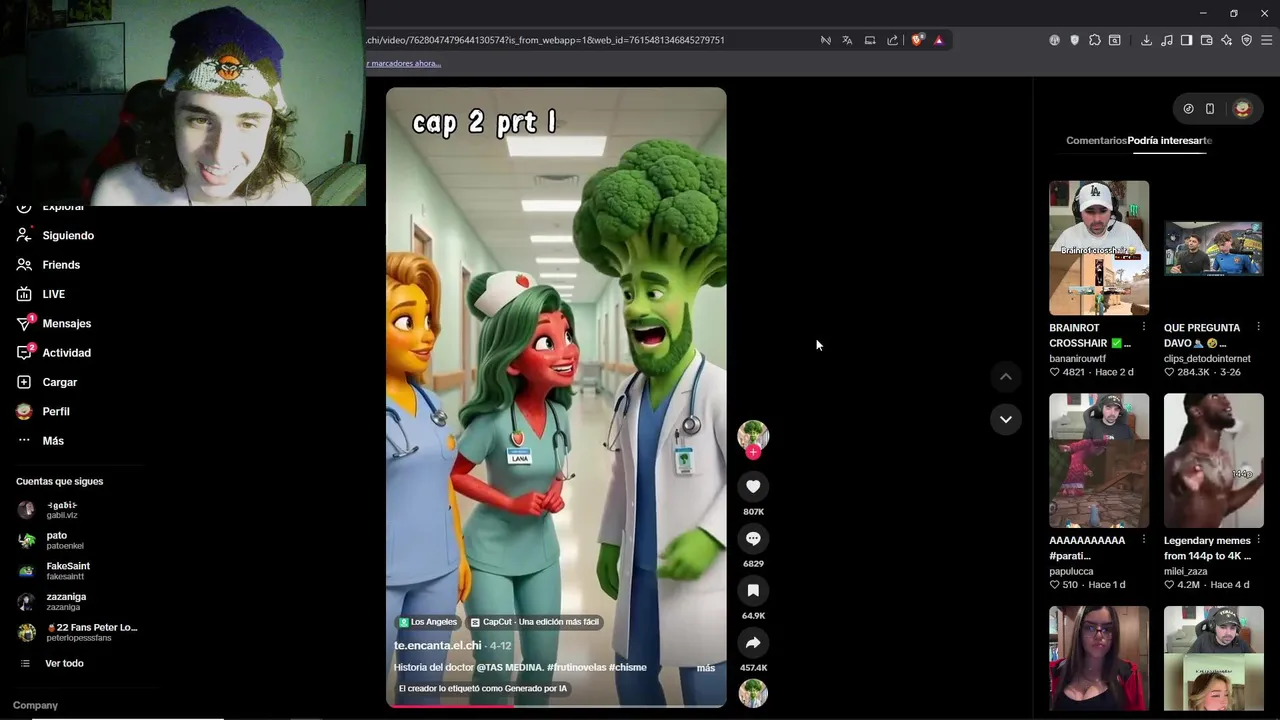Switch to the Comentarios tab
The width and height of the screenshot is (1280, 720).
[x=1096, y=141]
